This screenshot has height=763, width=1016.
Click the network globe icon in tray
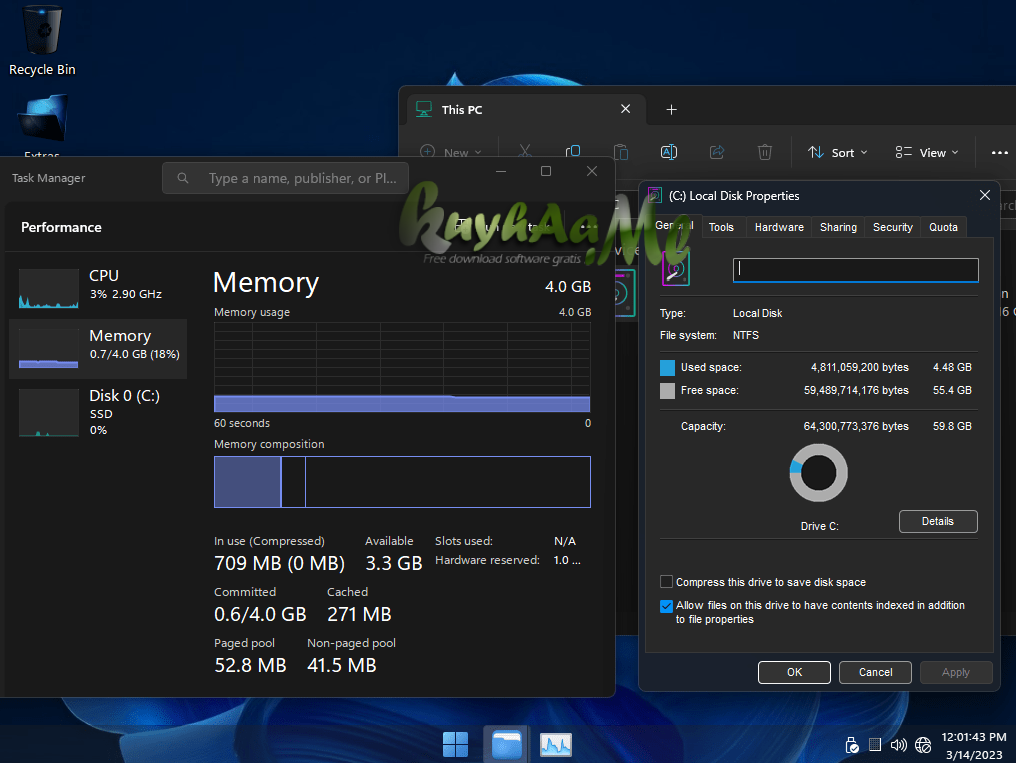(923, 745)
